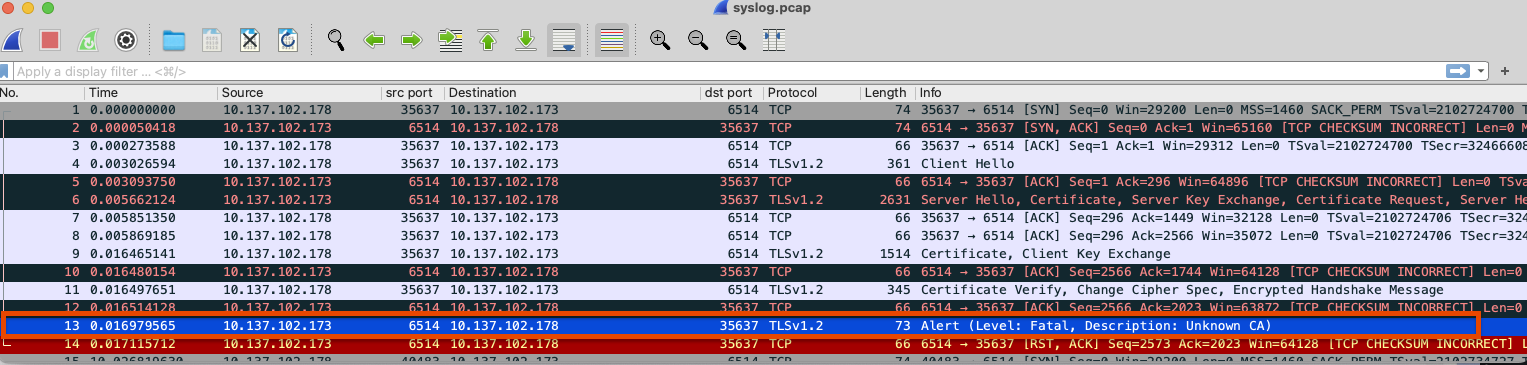This screenshot has height=365, width=1527.
Task: Restart the current capture with the green fin
Action: coord(88,40)
